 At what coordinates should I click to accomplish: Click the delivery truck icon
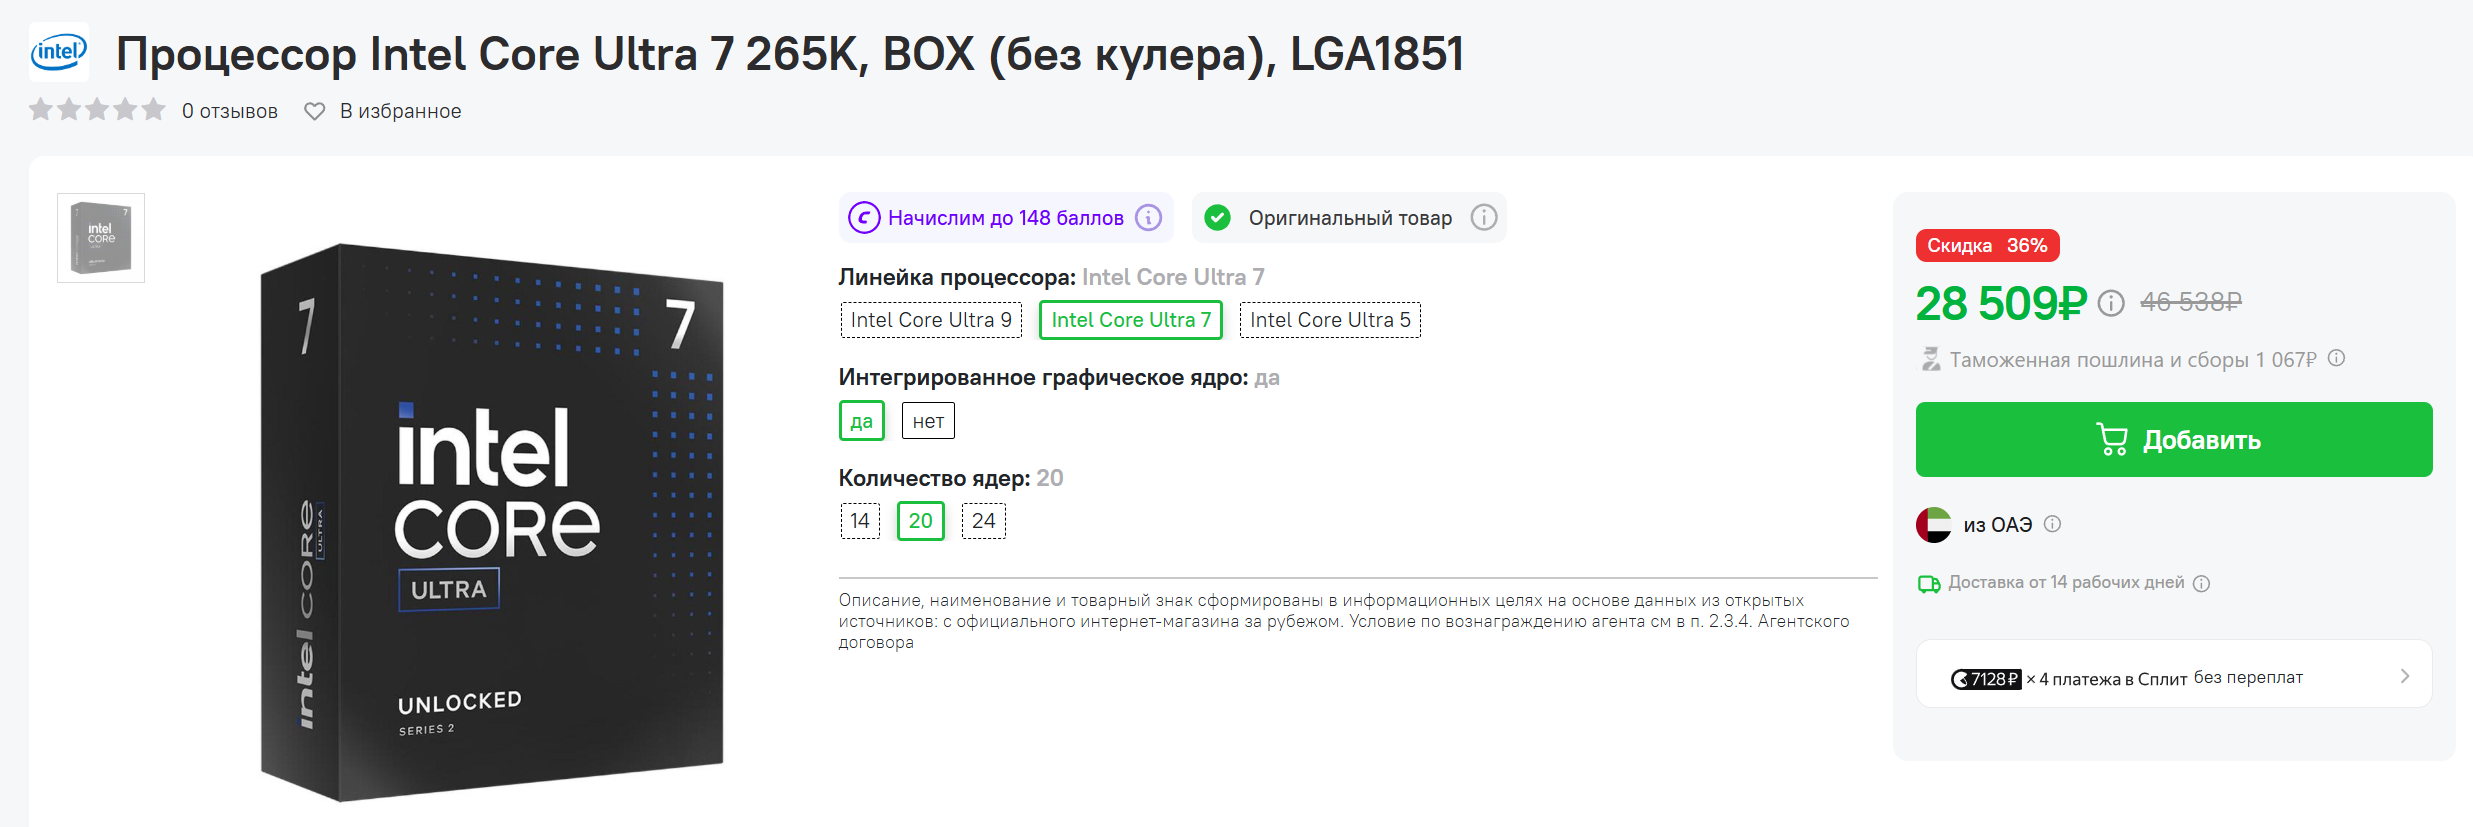(x=1929, y=583)
